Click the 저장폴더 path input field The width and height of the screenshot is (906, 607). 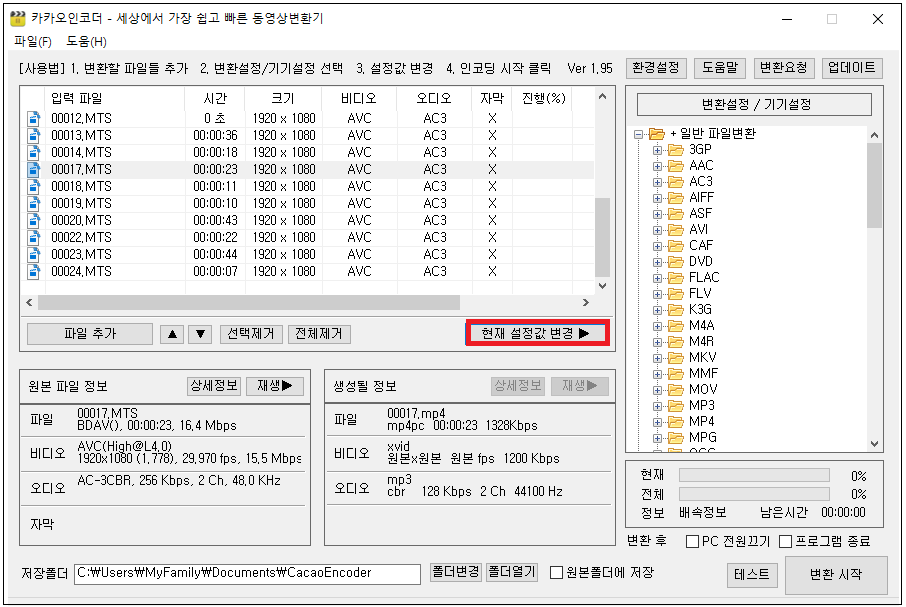click(247, 574)
